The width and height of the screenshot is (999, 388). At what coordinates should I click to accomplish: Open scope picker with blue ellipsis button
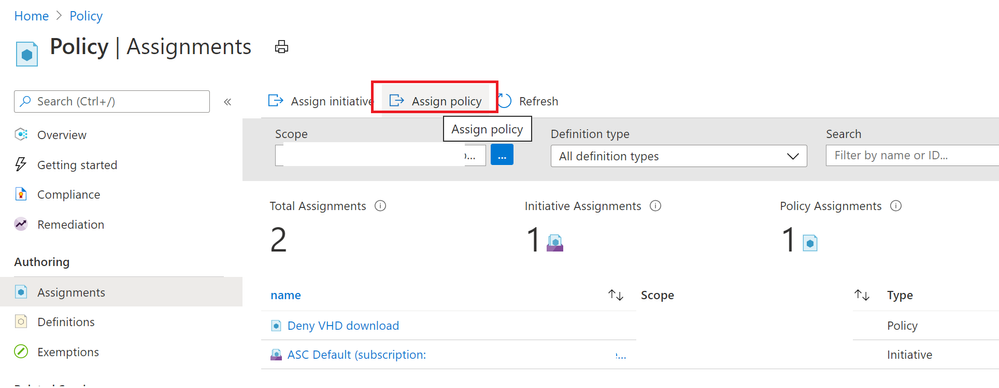[502, 155]
